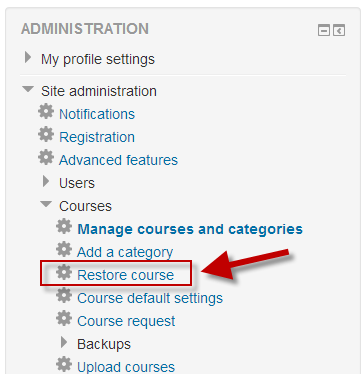
Task: Expand My profile settings
Action: (x=28, y=58)
